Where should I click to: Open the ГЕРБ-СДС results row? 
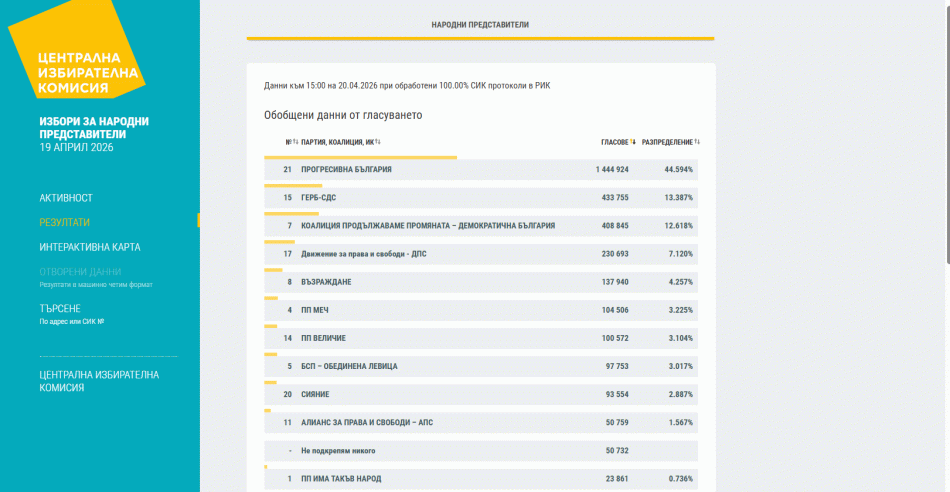click(x=480, y=198)
